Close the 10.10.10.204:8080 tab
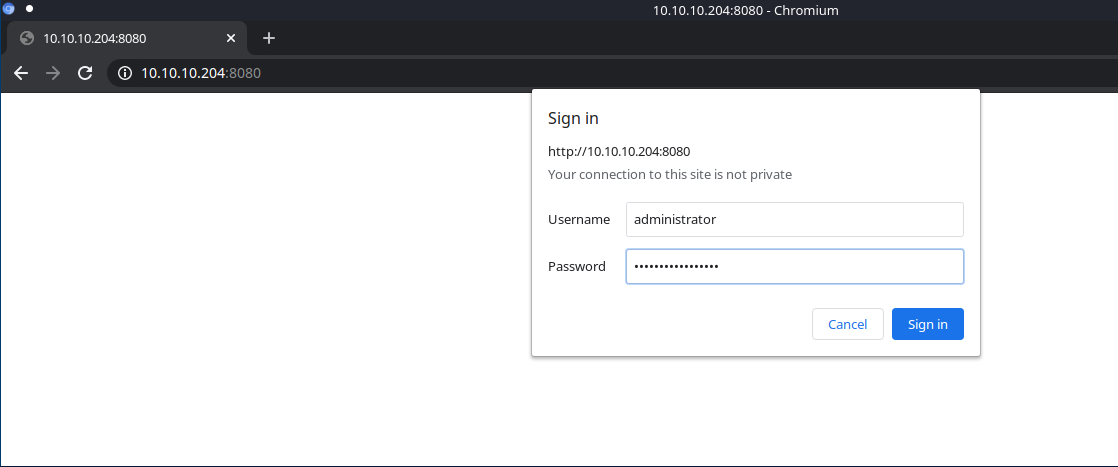 click(x=231, y=38)
